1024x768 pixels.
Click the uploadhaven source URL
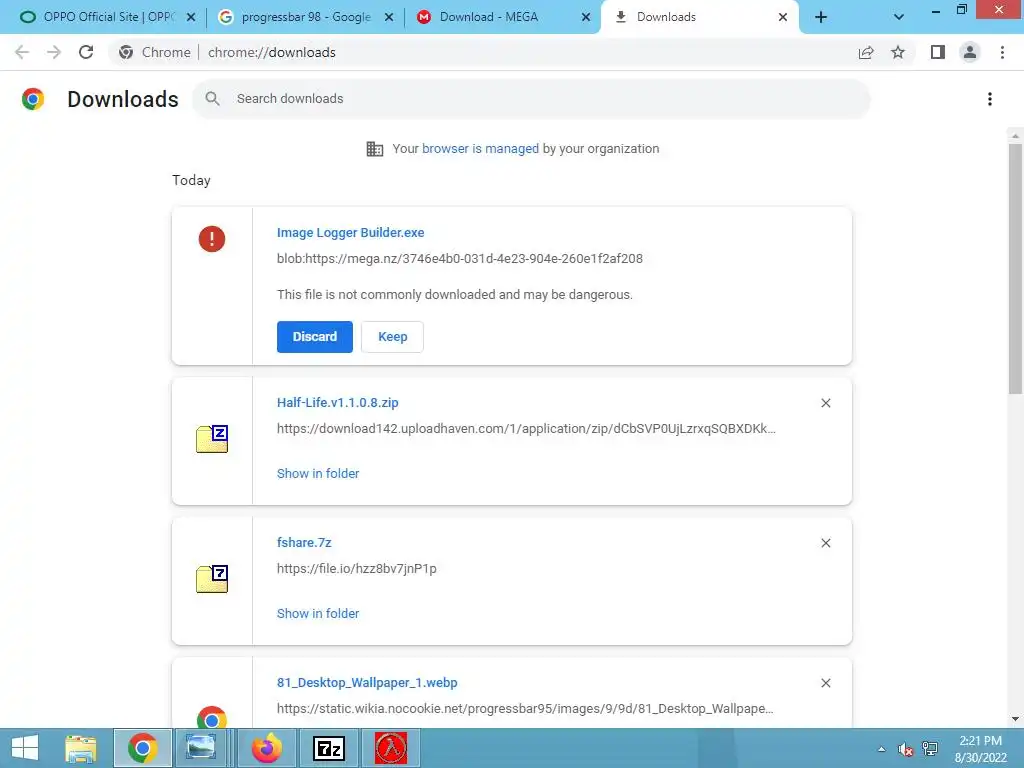(x=526, y=428)
